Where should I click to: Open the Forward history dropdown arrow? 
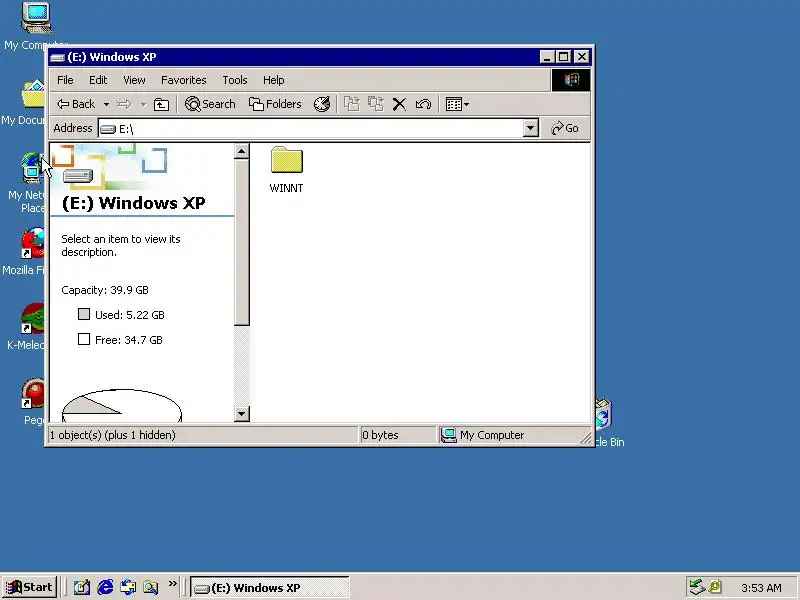click(x=143, y=104)
